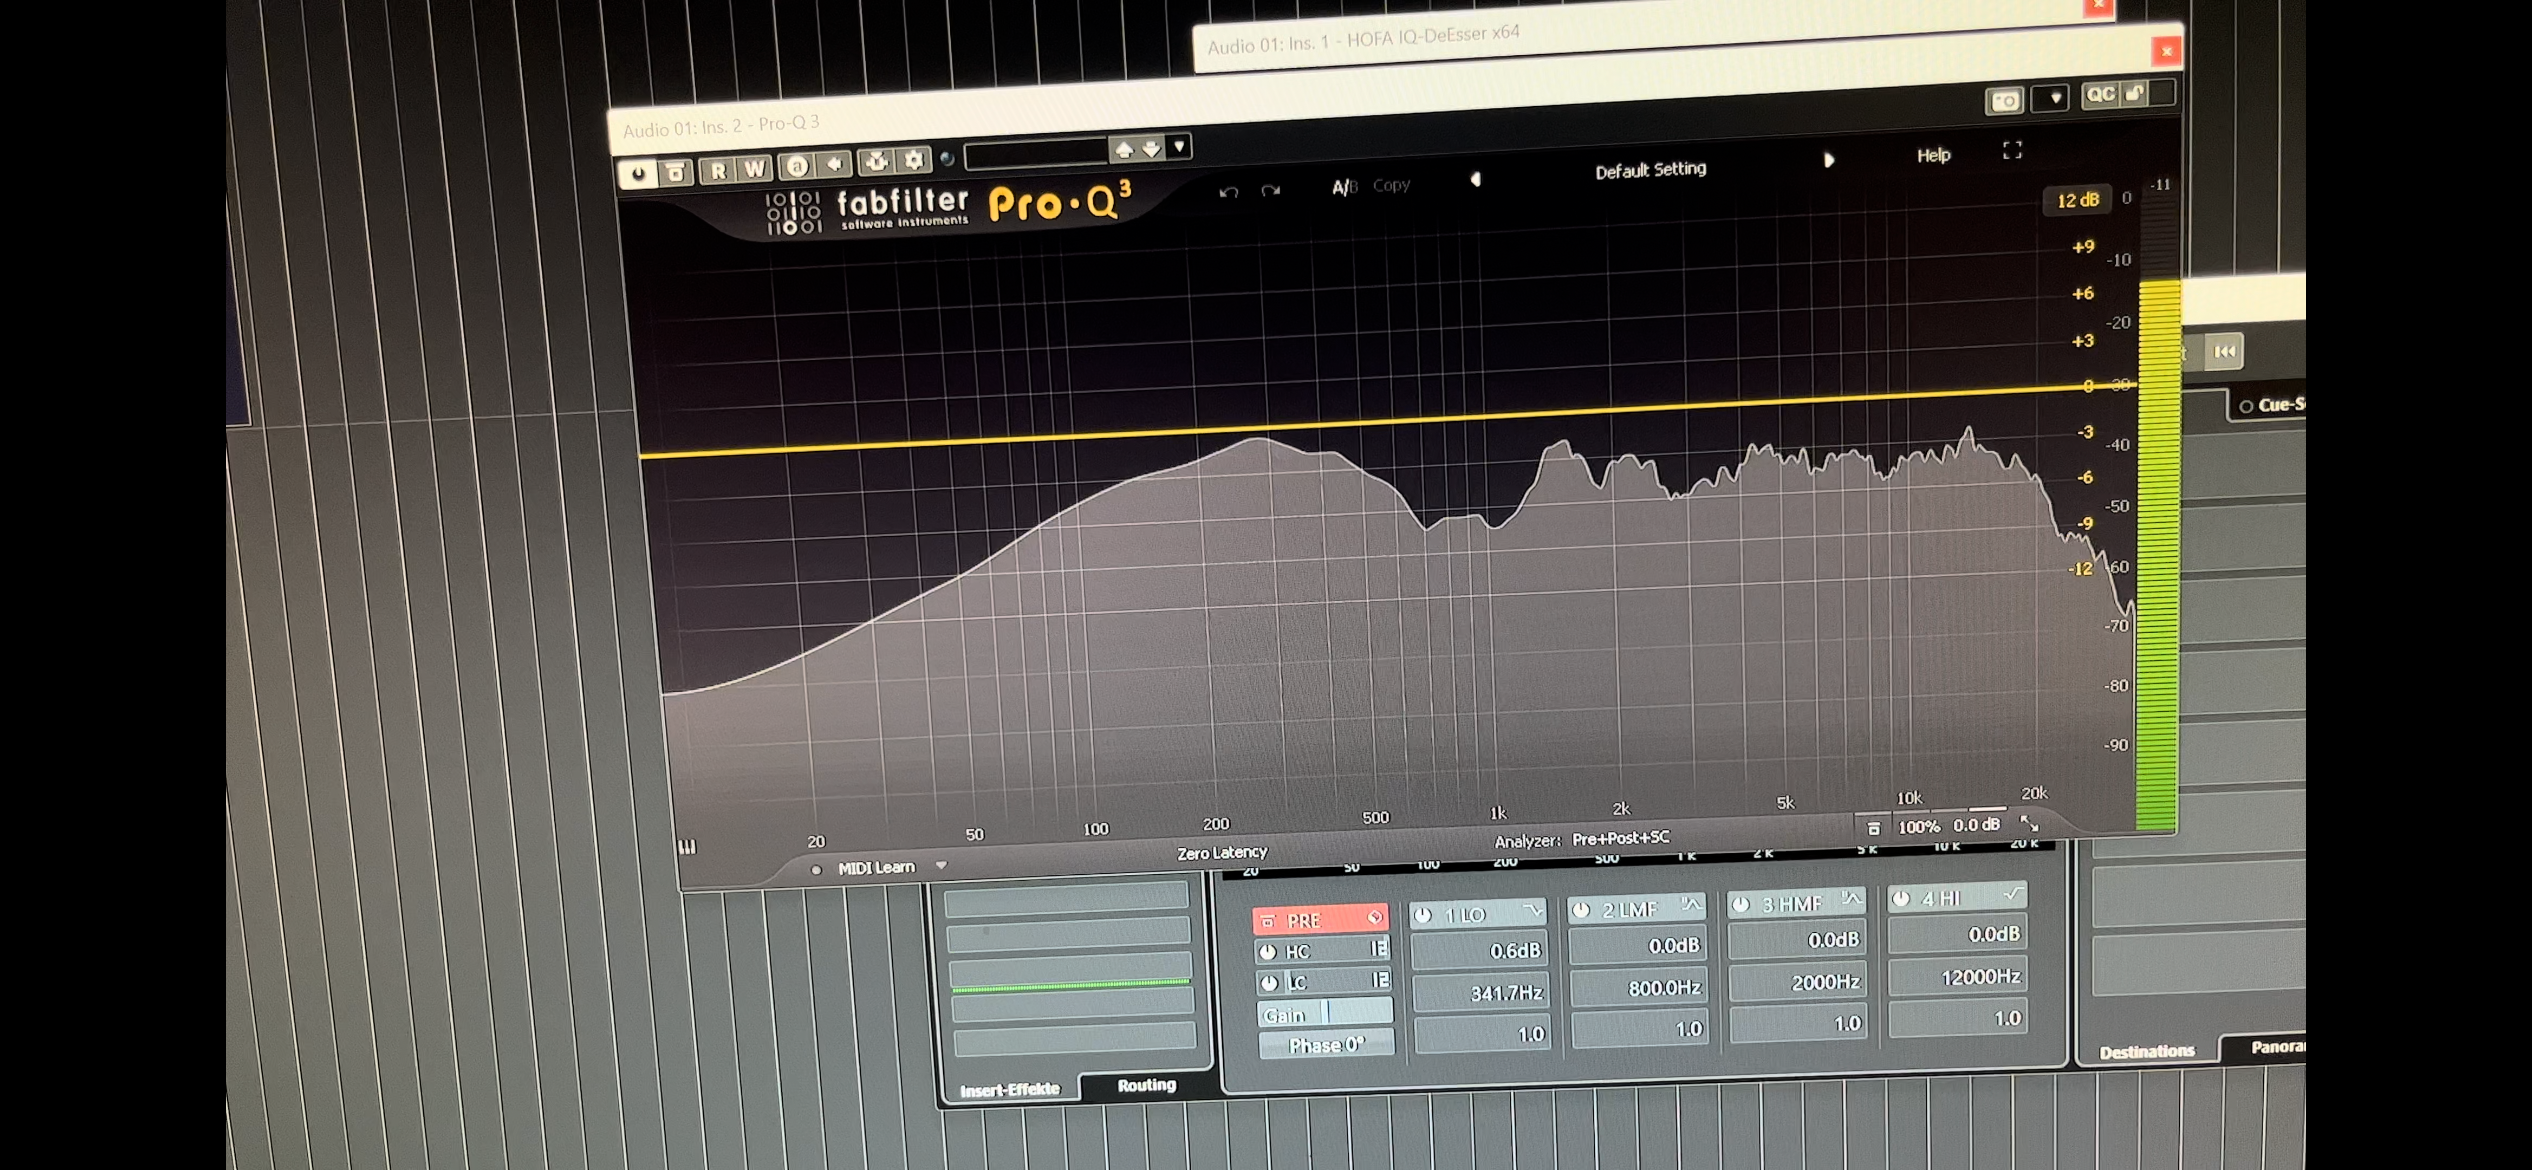Click the QC quick controls button
Viewport: 2532px width, 1170px height.
[x=2099, y=94]
